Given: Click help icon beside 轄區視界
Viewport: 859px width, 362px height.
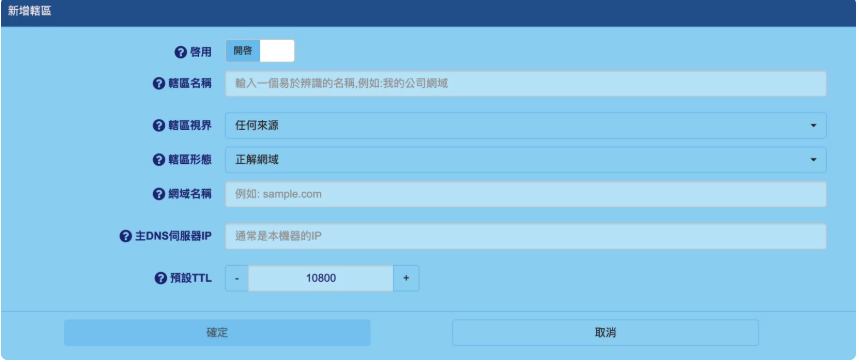Looking at the screenshot, I should (158, 125).
